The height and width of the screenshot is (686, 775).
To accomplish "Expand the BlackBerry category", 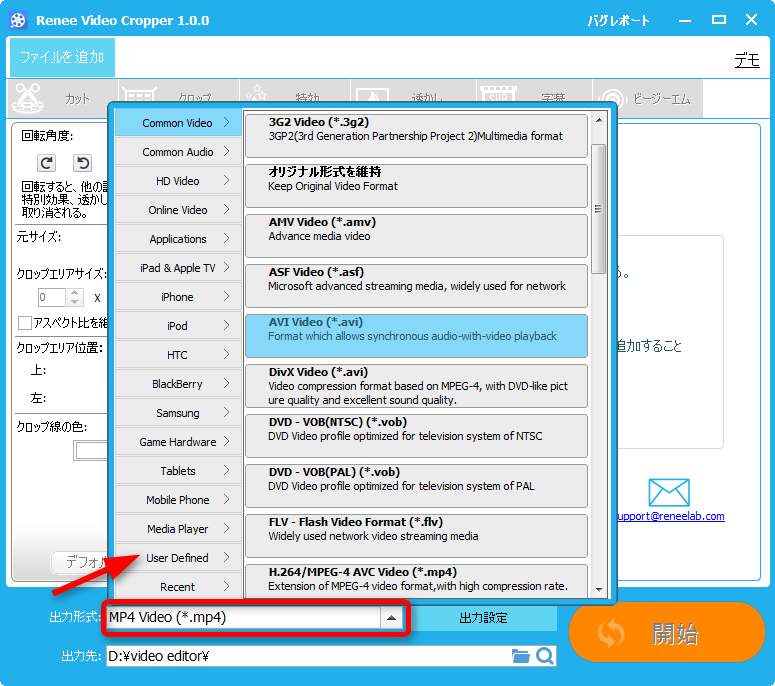I will [178, 384].
